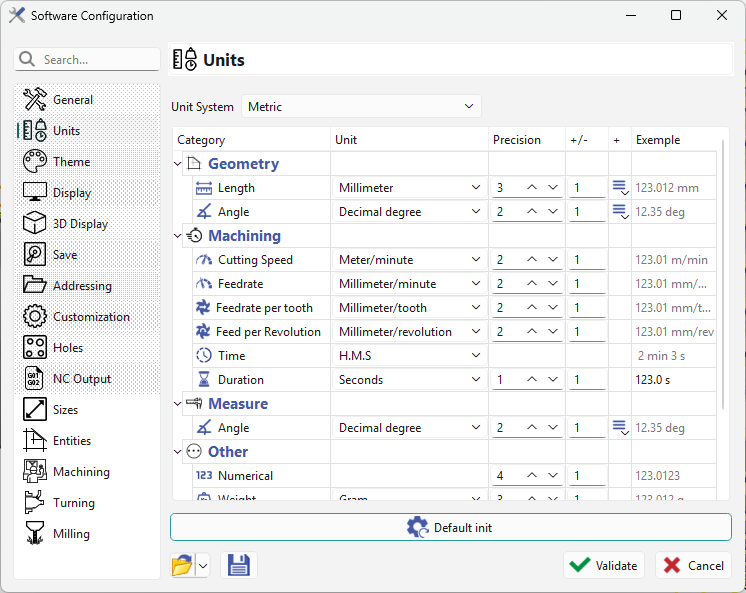Open the Milling settings page
The height and width of the screenshot is (593, 746).
click(70, 534)
